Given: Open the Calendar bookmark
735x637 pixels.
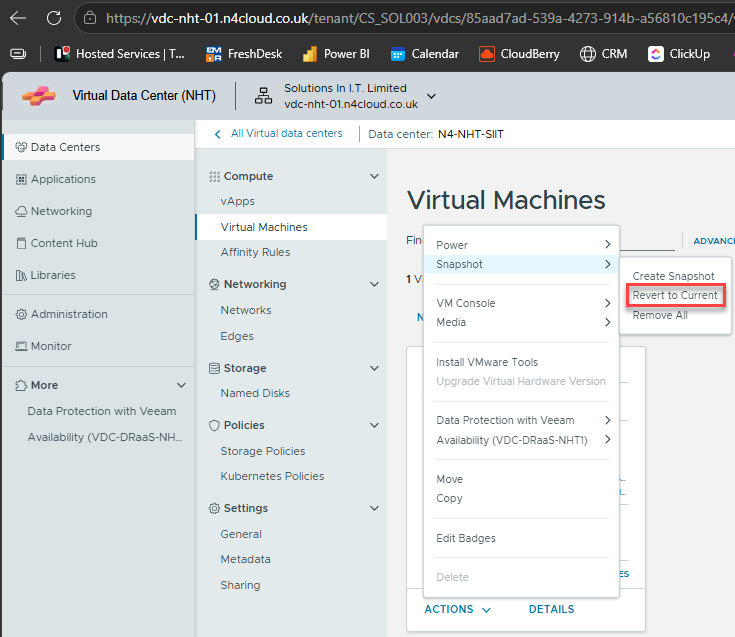Looking at the screenshot, I should pos(425,54).
